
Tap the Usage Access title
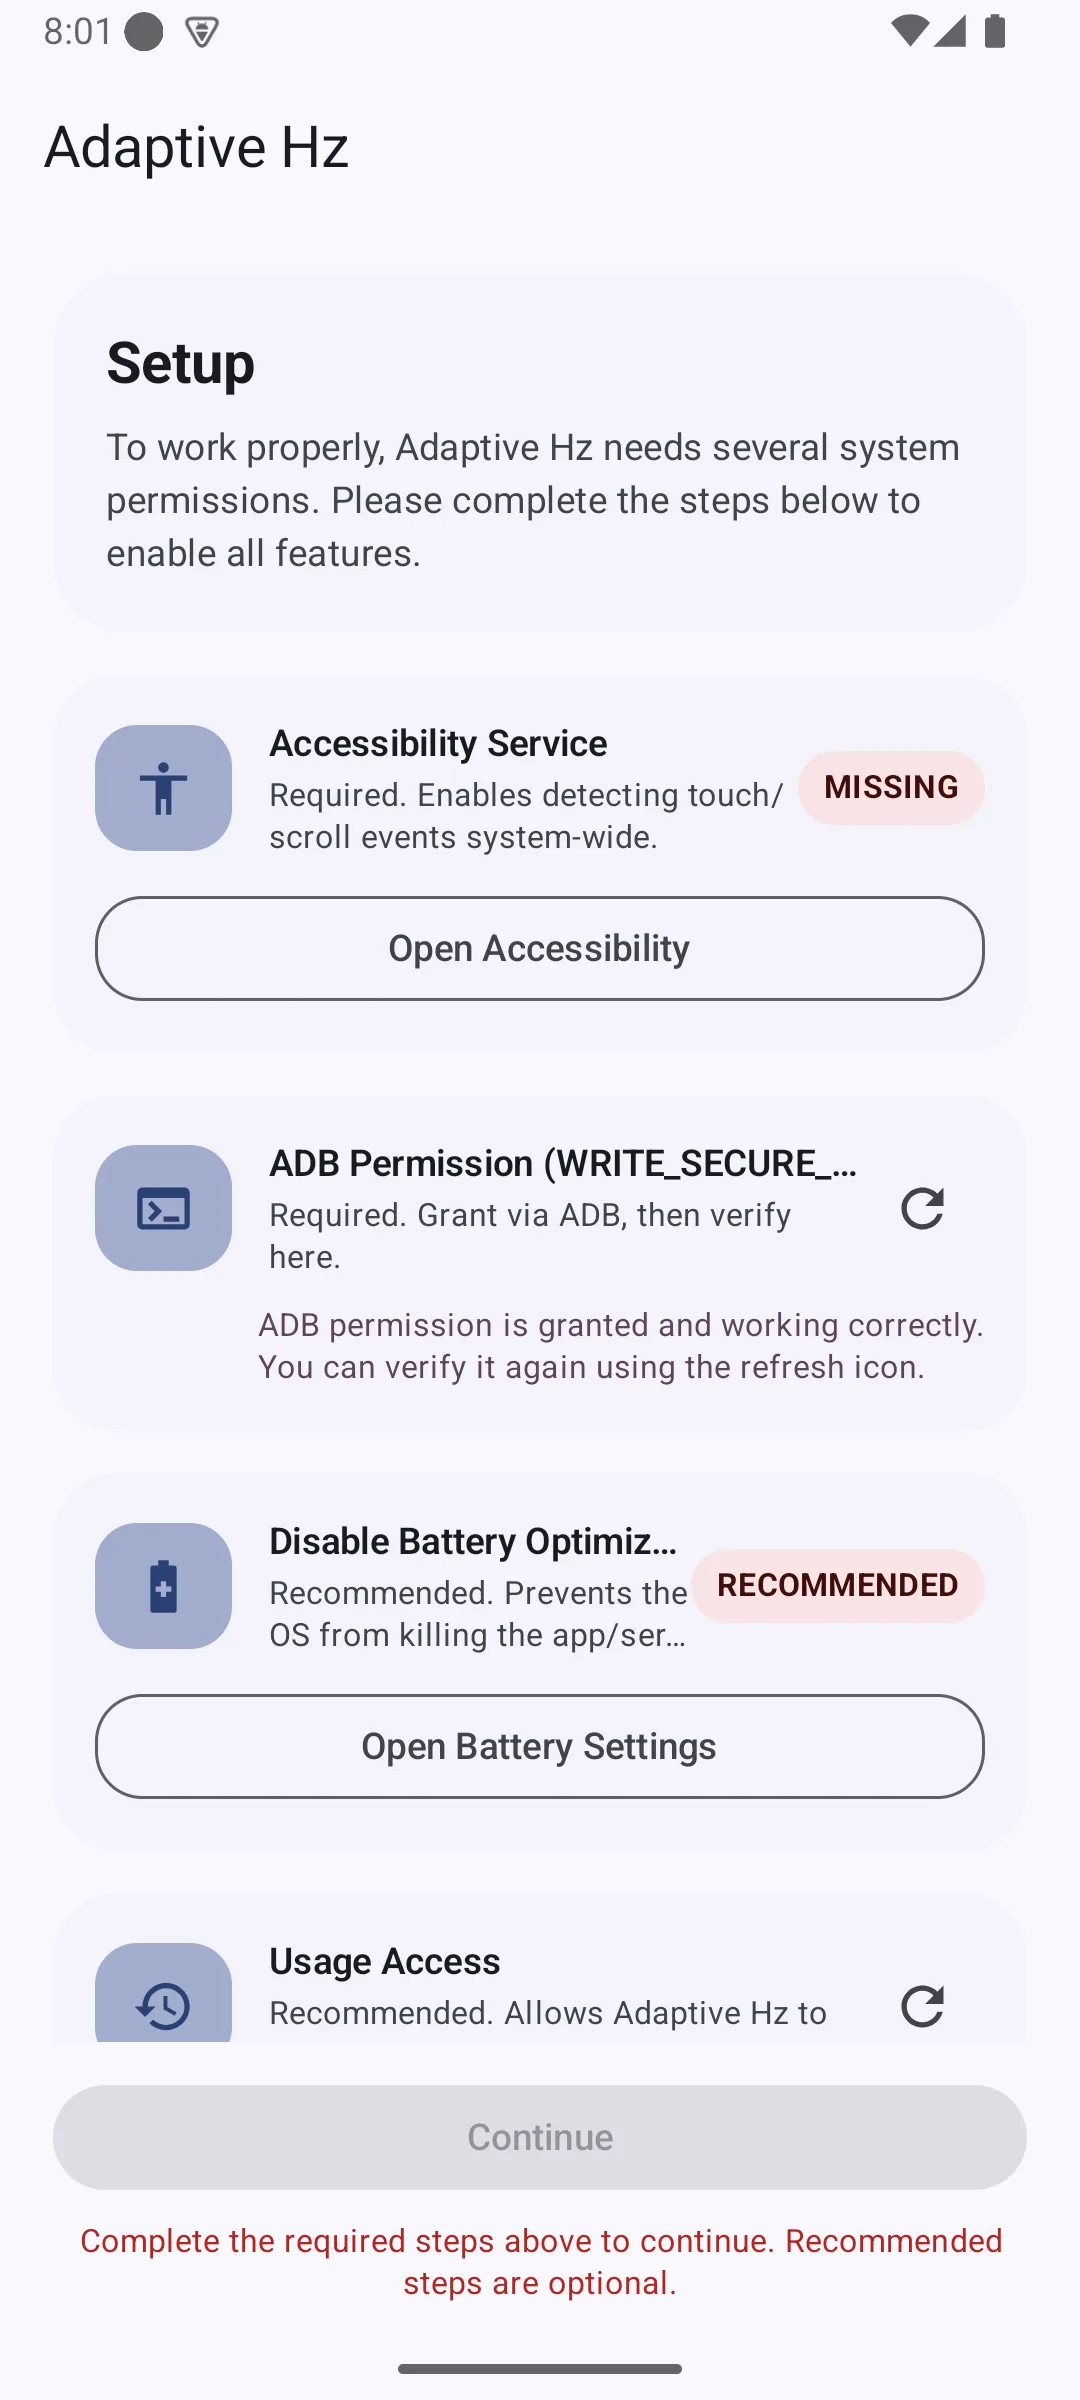click(385, 1962)
